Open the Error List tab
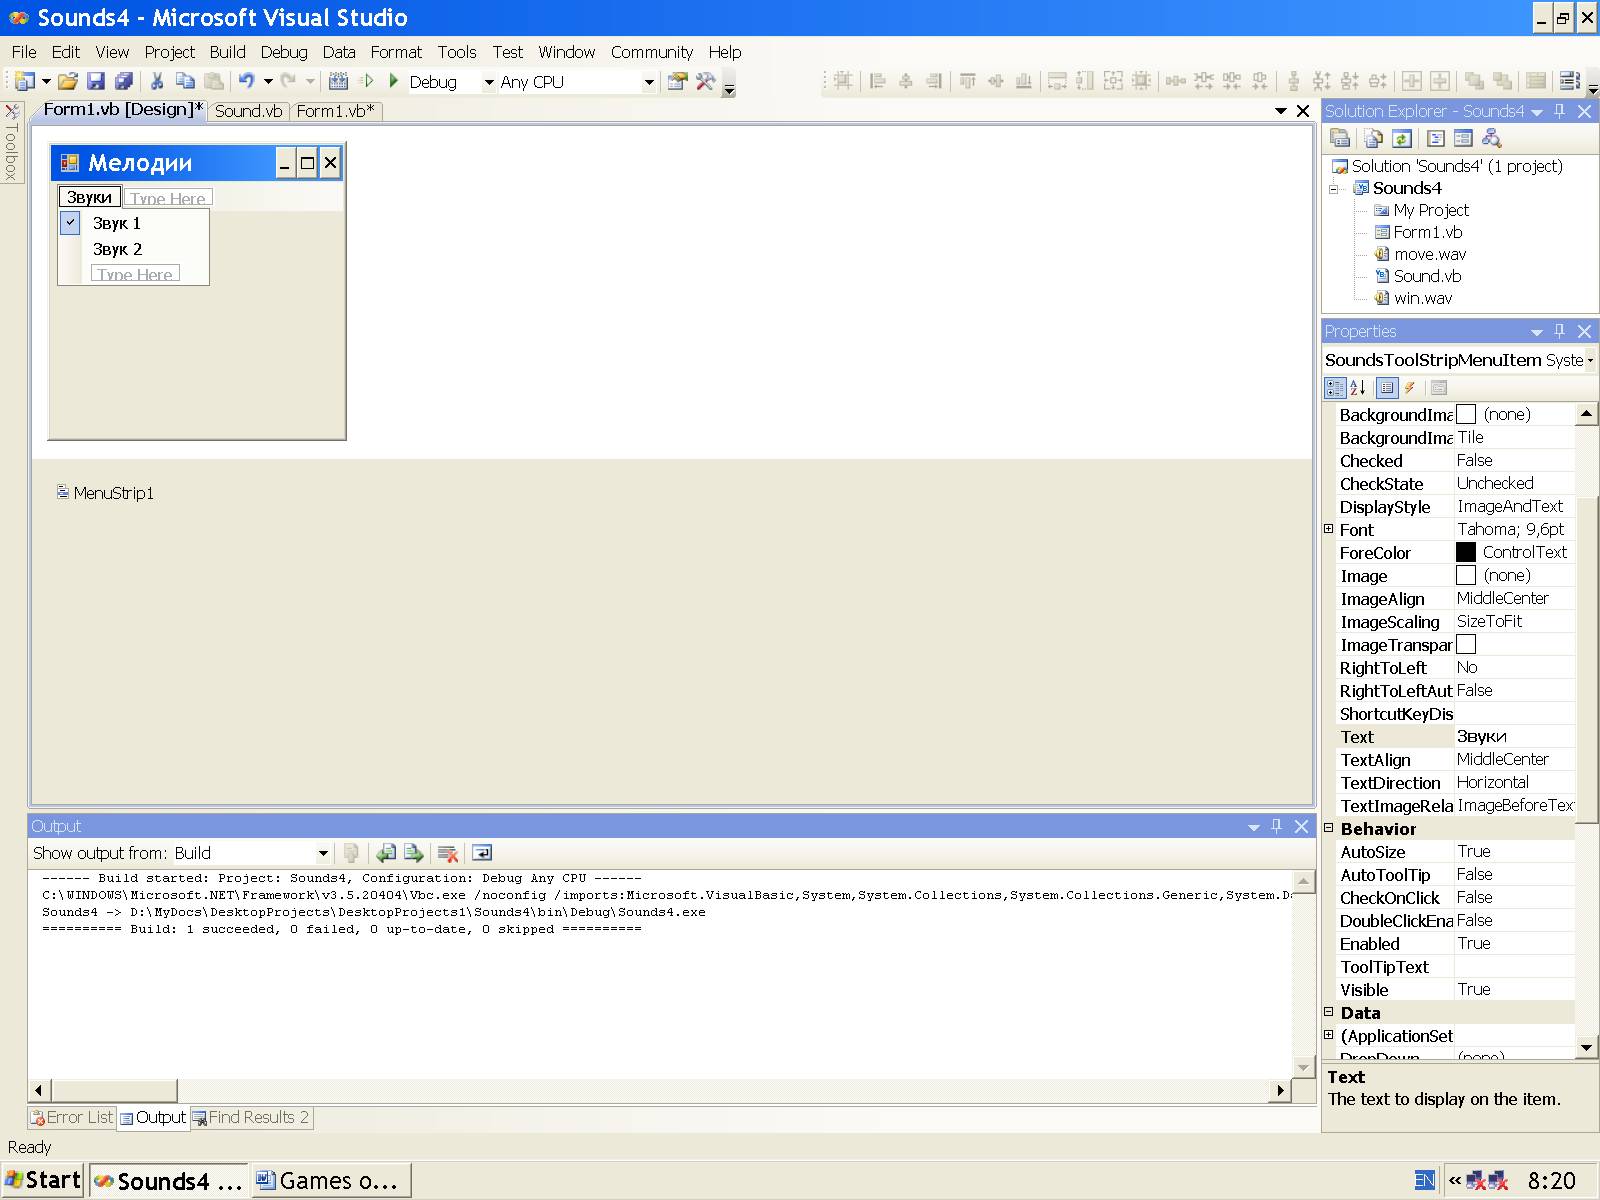The height and width of the screenshot is (1200, 1600). point(72,1117)
